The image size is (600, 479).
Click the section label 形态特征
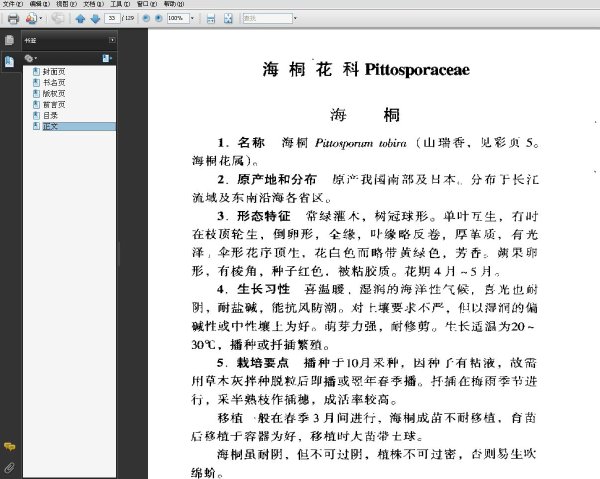click(264, 216)
